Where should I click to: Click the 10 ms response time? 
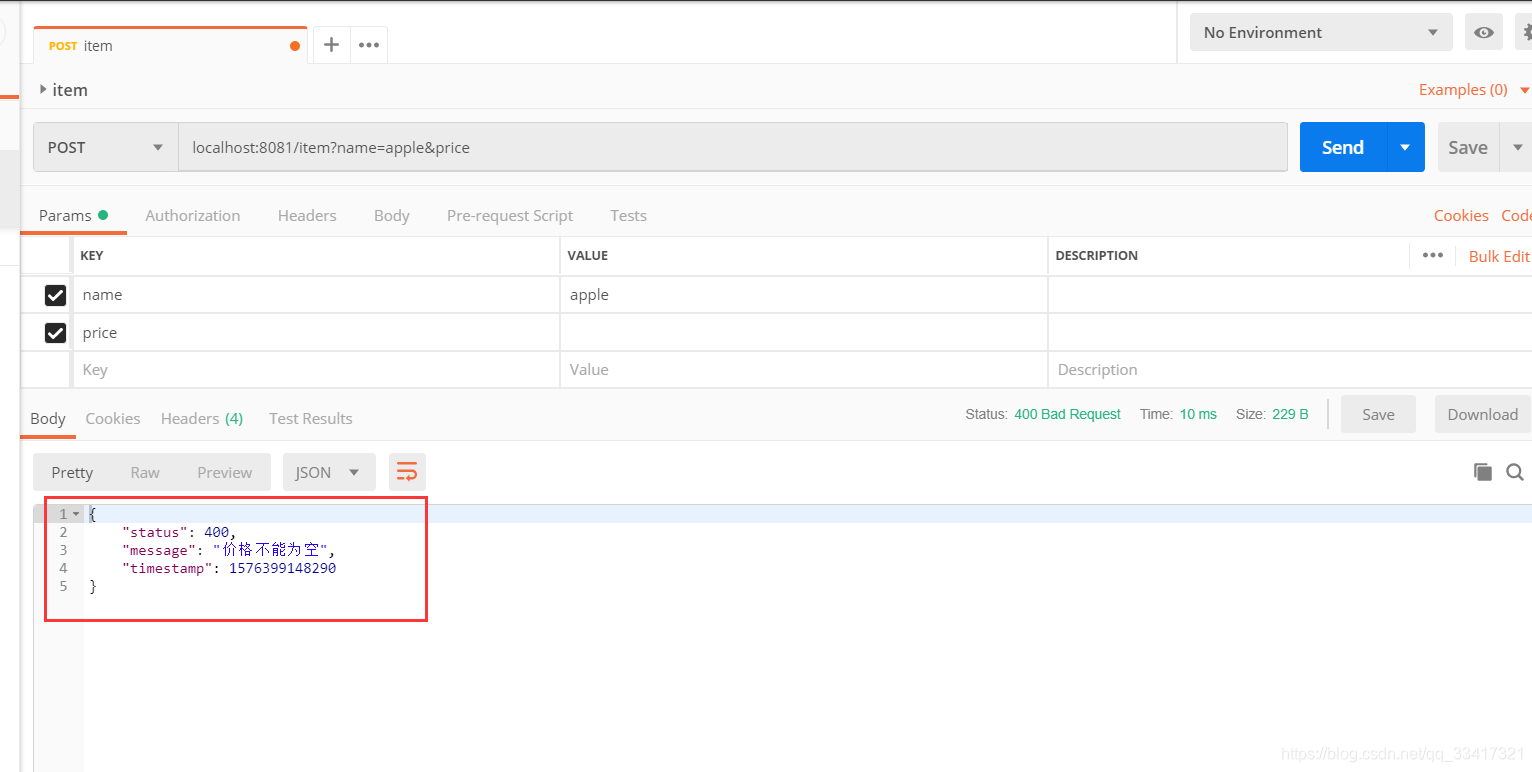point(1198,414)
